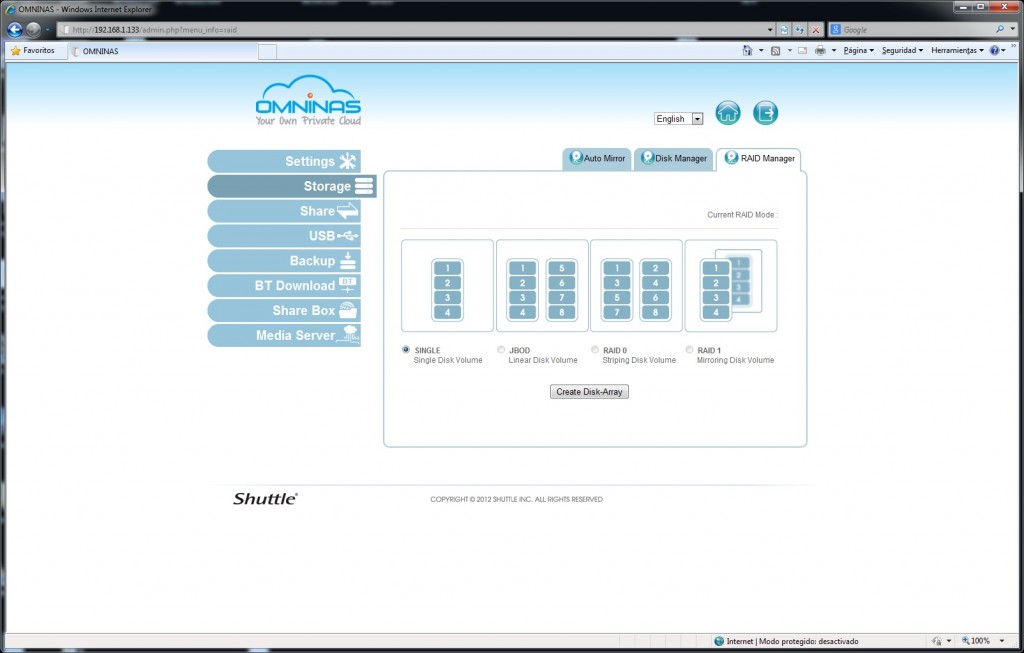1024x653 pixels.
Task: Expand the Print dropdown arrow
Action: point(834,50)
